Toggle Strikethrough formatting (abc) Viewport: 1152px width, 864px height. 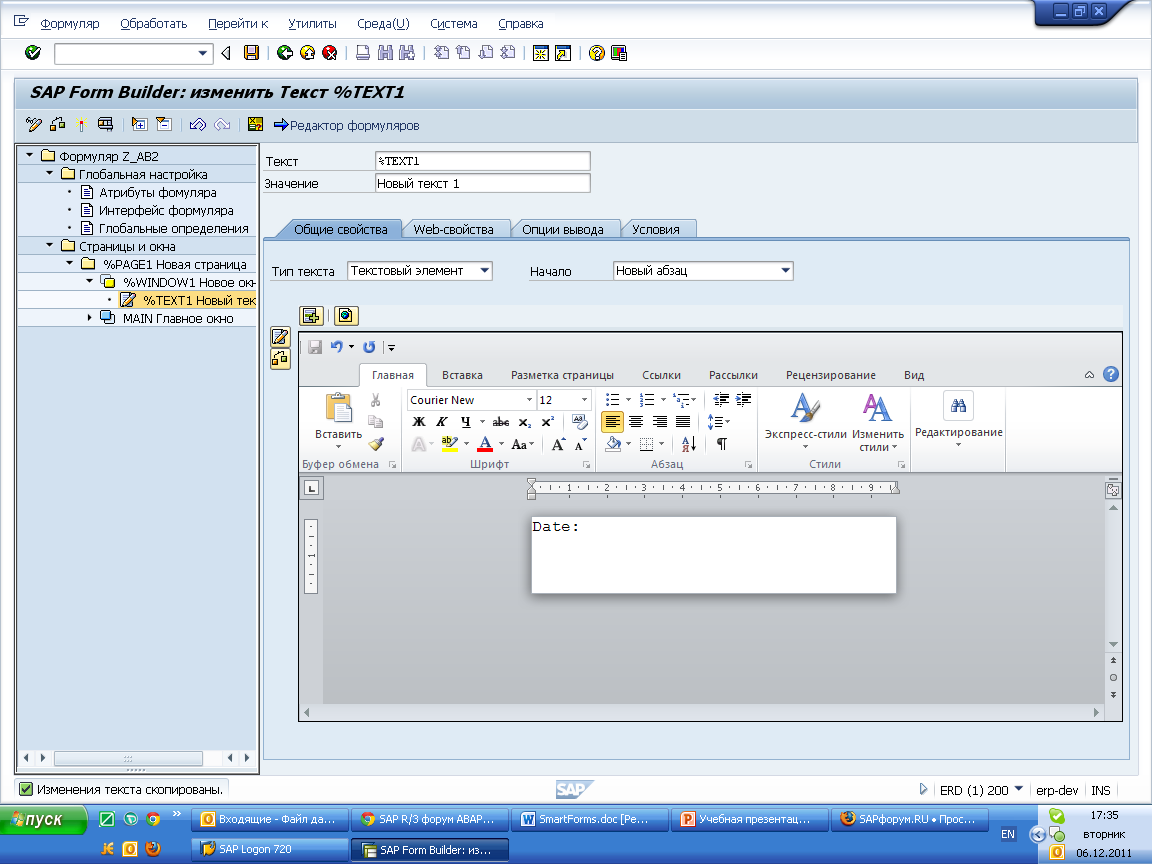(x=501, y=422)
